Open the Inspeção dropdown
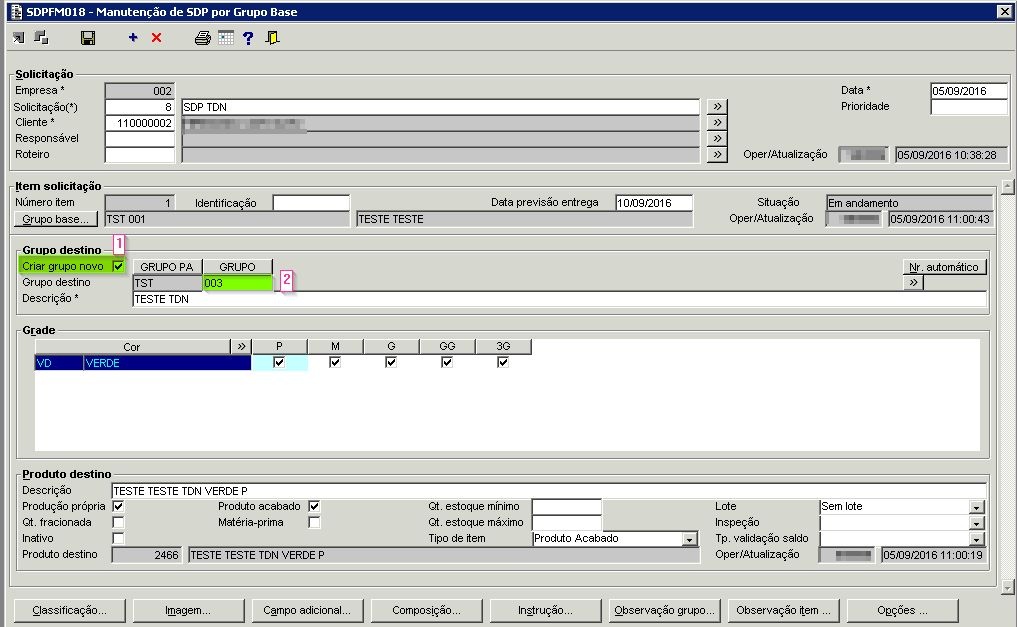1017x627 pixels. pos(977,523)
